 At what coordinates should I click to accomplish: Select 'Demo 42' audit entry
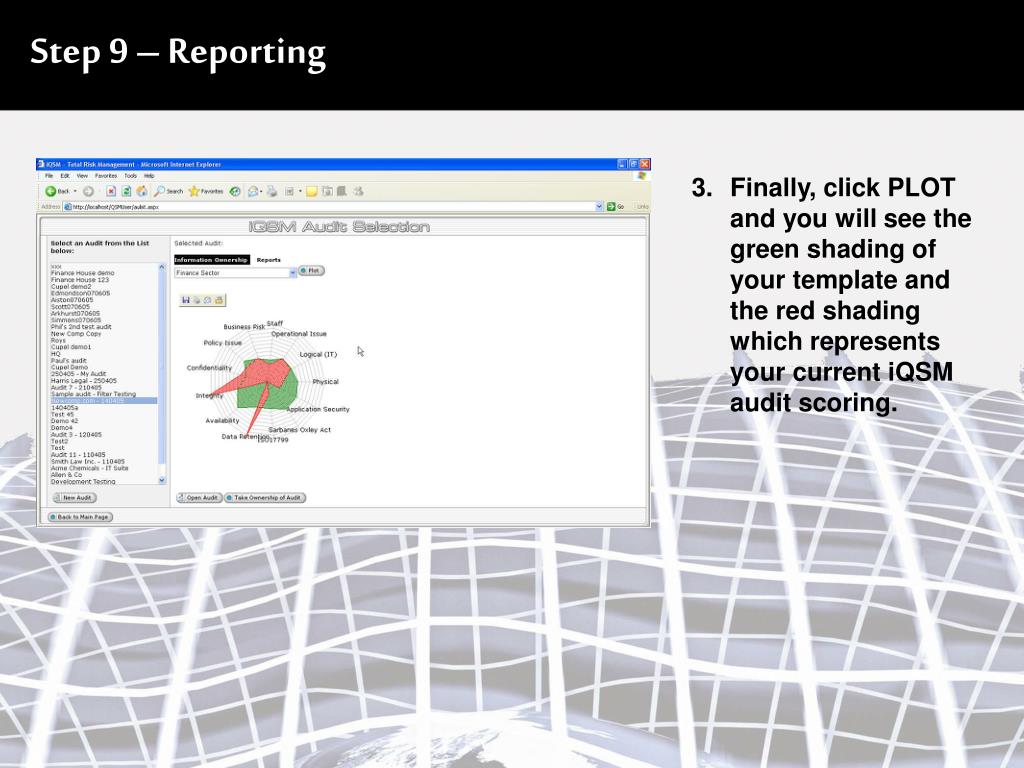pyautogui.click(x=64, y=421)
